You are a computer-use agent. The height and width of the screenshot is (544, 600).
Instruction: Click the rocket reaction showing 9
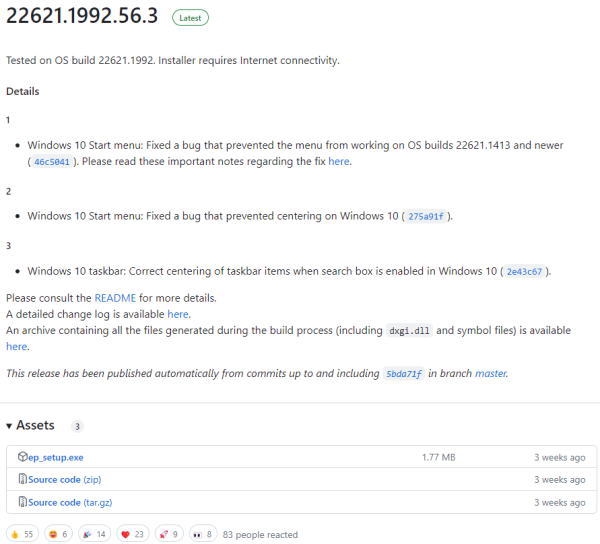point(169,534)
